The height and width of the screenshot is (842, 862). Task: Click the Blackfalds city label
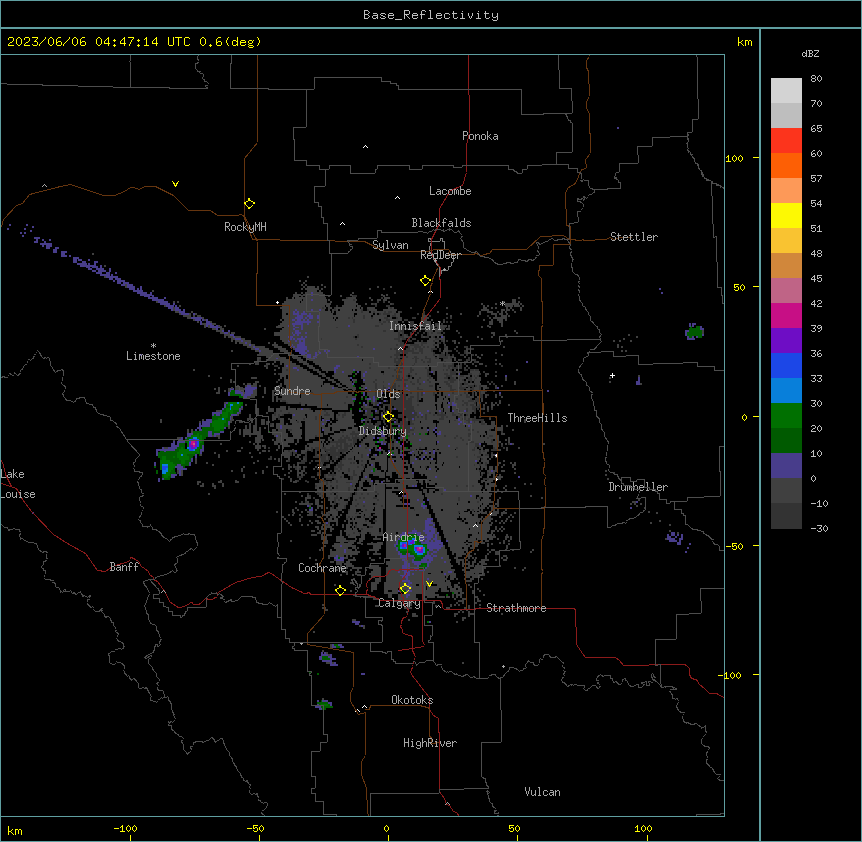(441, 223)
